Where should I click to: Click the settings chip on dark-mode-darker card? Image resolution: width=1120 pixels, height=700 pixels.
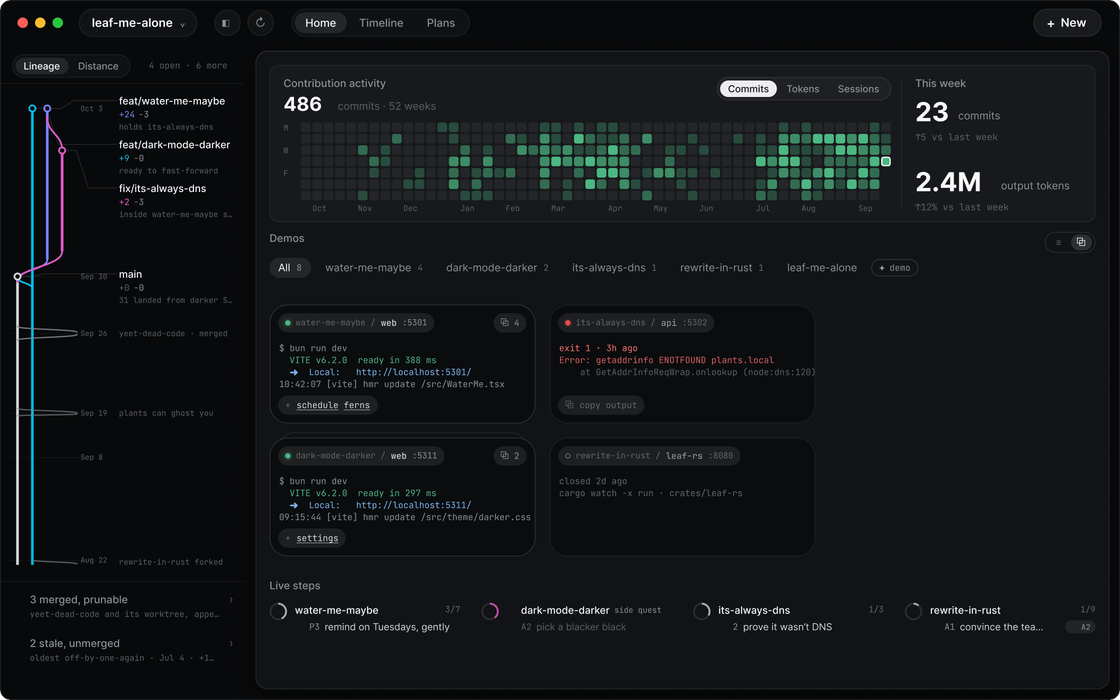click(311, 538)
